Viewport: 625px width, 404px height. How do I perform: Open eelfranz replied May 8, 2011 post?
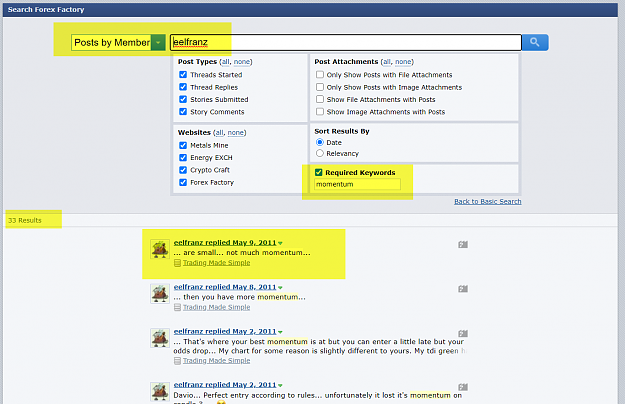tap(225, 287)
